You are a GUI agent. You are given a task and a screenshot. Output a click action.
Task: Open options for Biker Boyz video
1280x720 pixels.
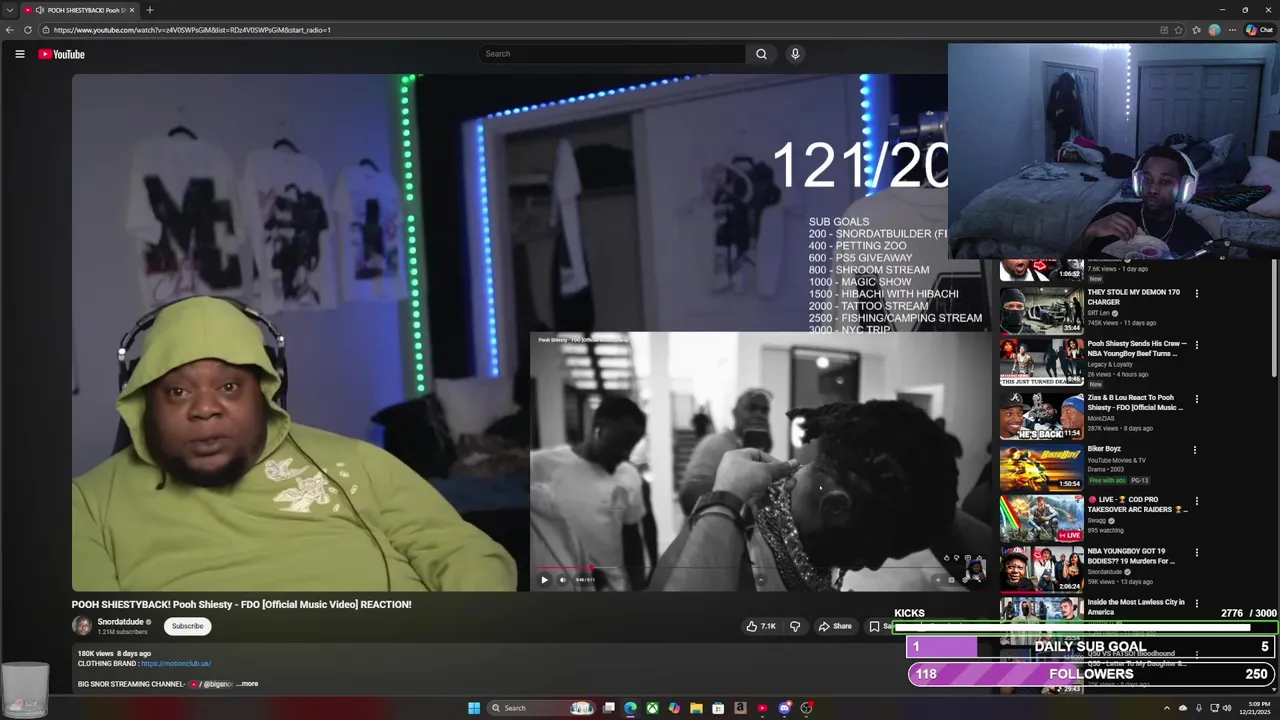[1196, 450]
